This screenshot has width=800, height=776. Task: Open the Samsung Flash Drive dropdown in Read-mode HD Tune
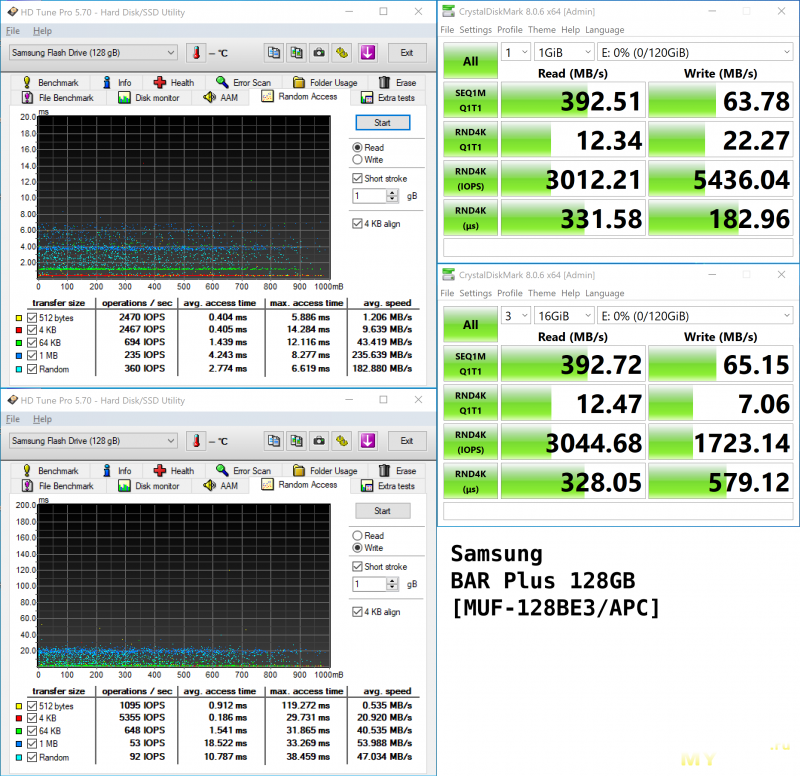(x=93, y=53)
